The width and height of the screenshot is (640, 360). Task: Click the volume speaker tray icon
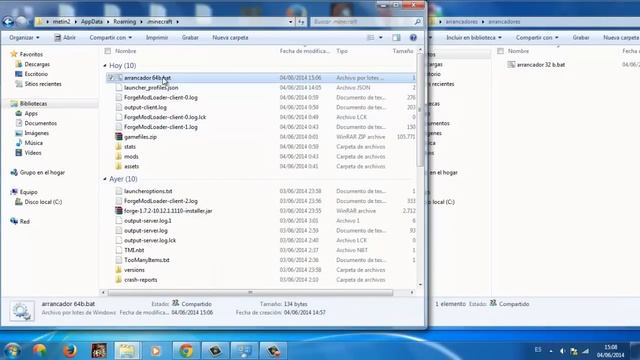(x=562, y=351)
